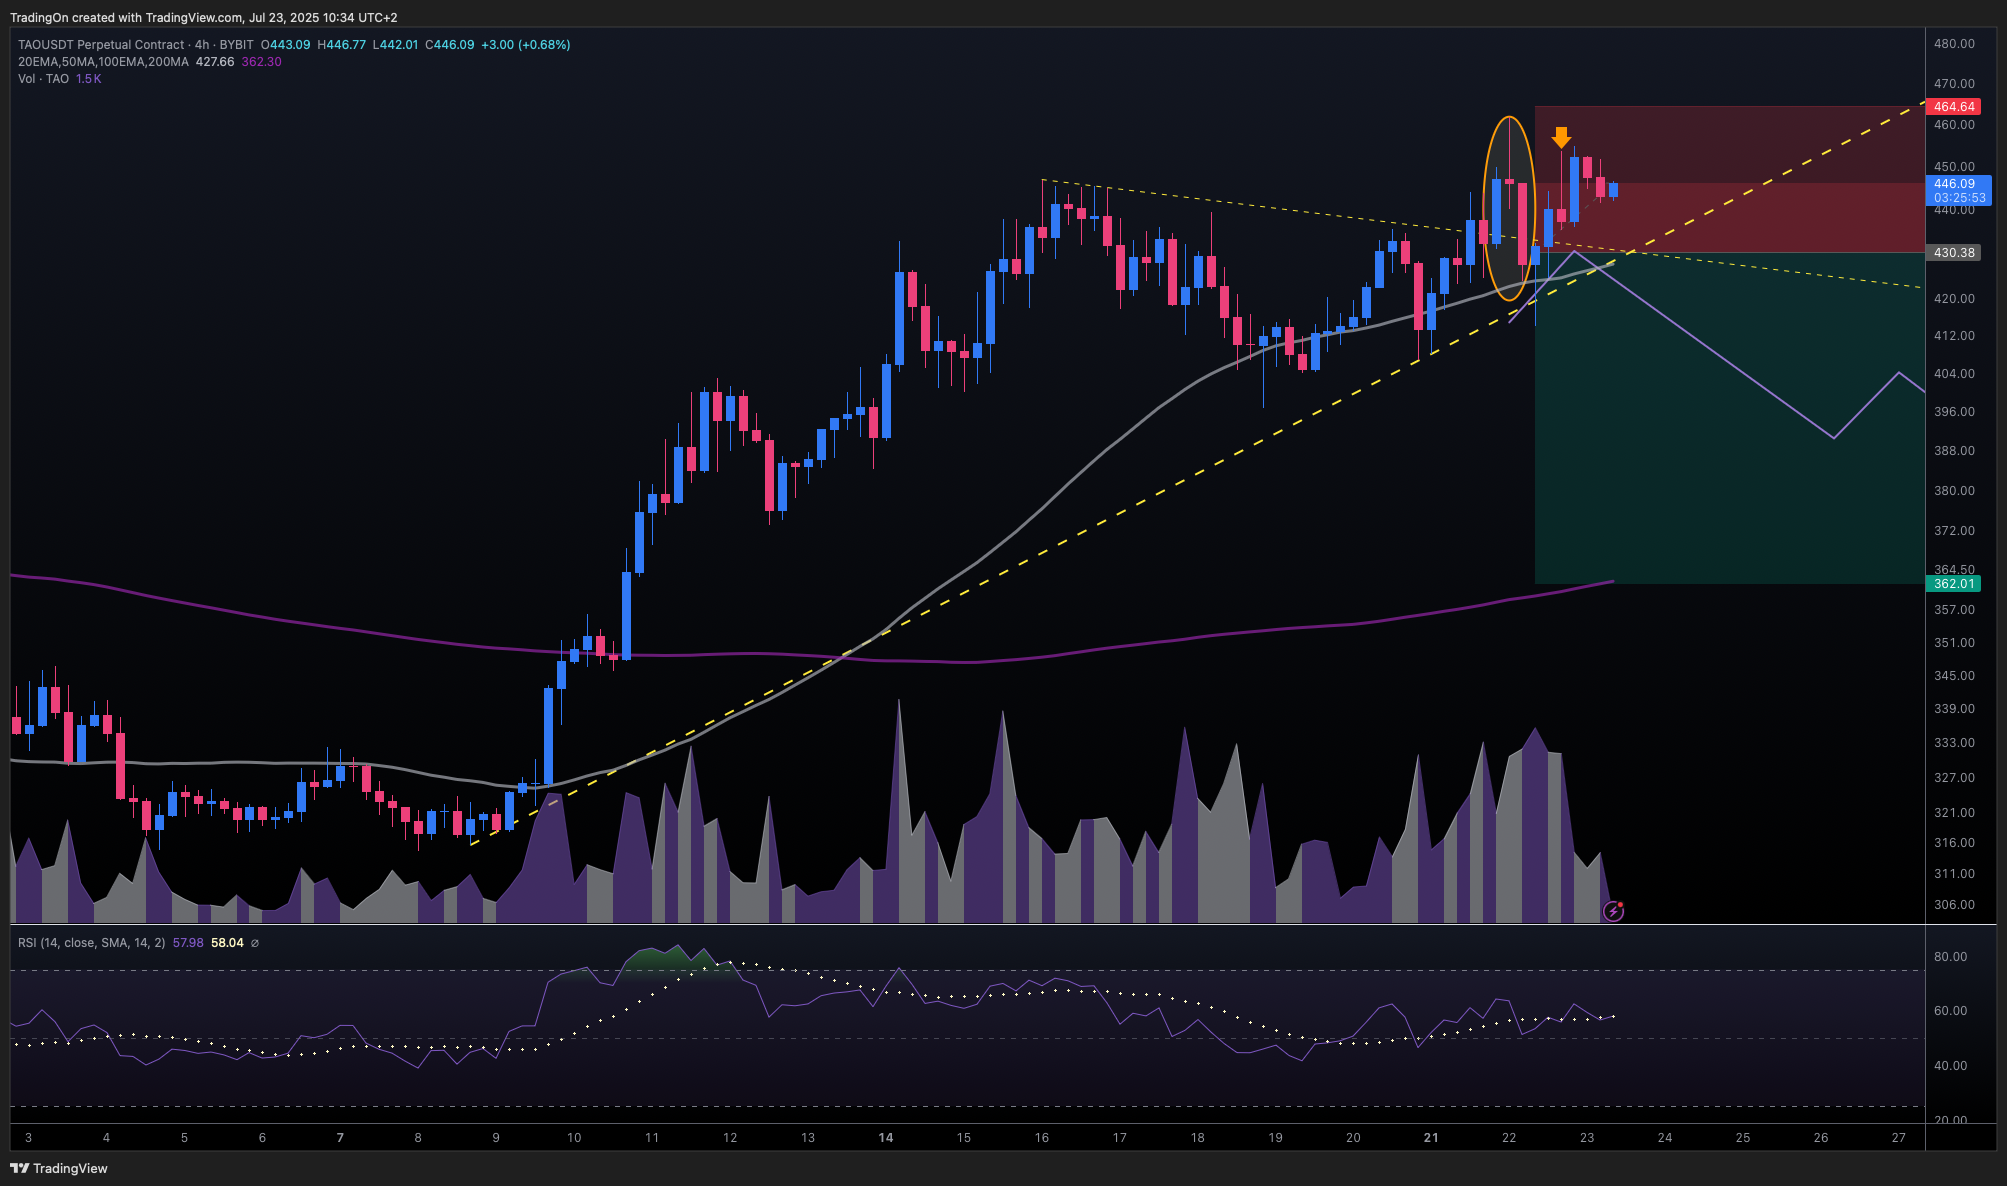Click the change value +3.00 (+0.68%)
The width and height of the screenshot is (2007, 1186).
coord(526,45)
